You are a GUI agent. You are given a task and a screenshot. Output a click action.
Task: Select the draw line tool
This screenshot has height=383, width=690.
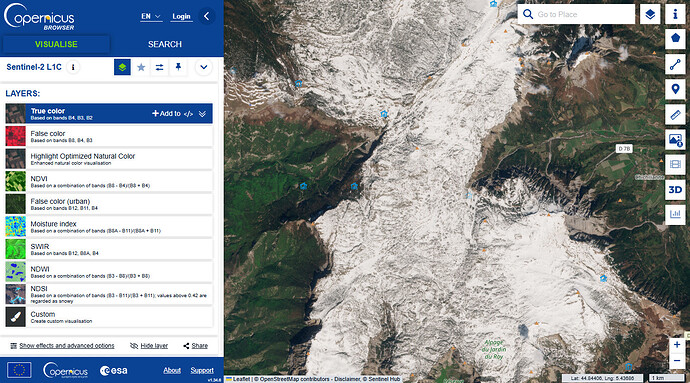[675, 64]
